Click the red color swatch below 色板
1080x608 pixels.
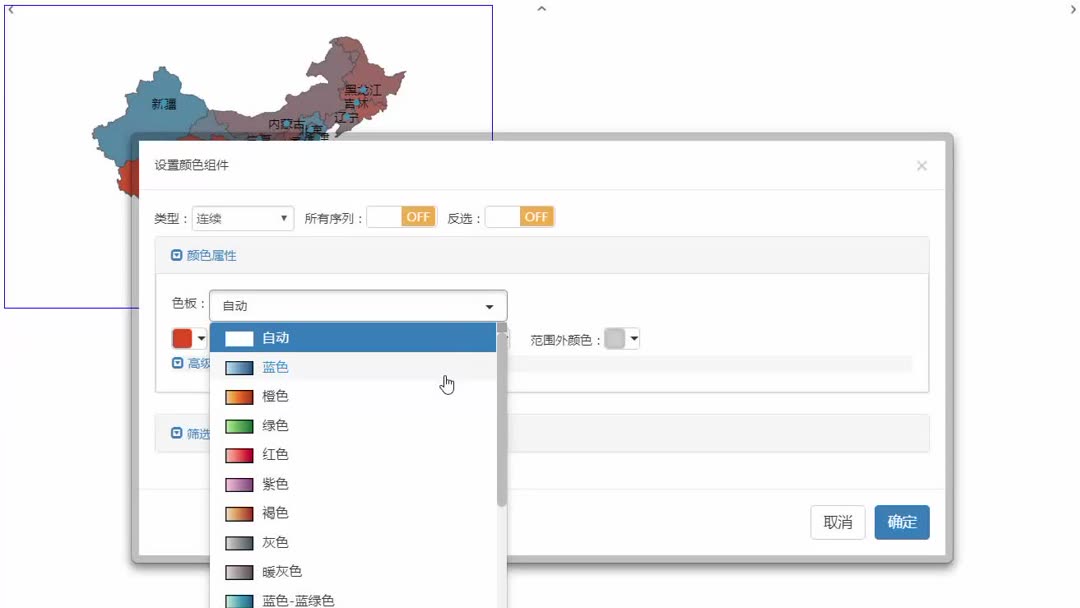click(x=183, y=338)
